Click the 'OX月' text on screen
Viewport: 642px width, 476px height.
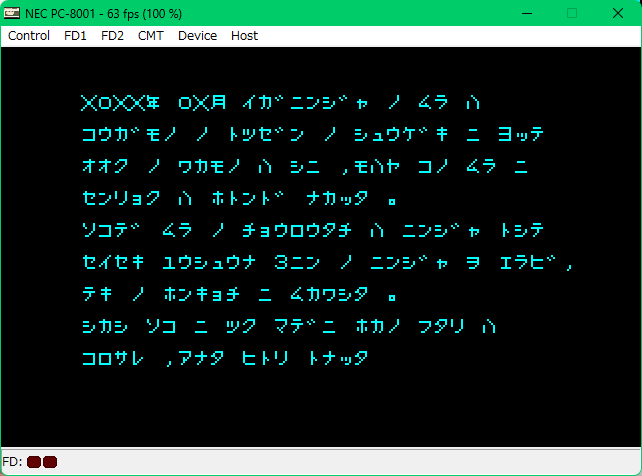pyautogui.click(x=202, y=103)
